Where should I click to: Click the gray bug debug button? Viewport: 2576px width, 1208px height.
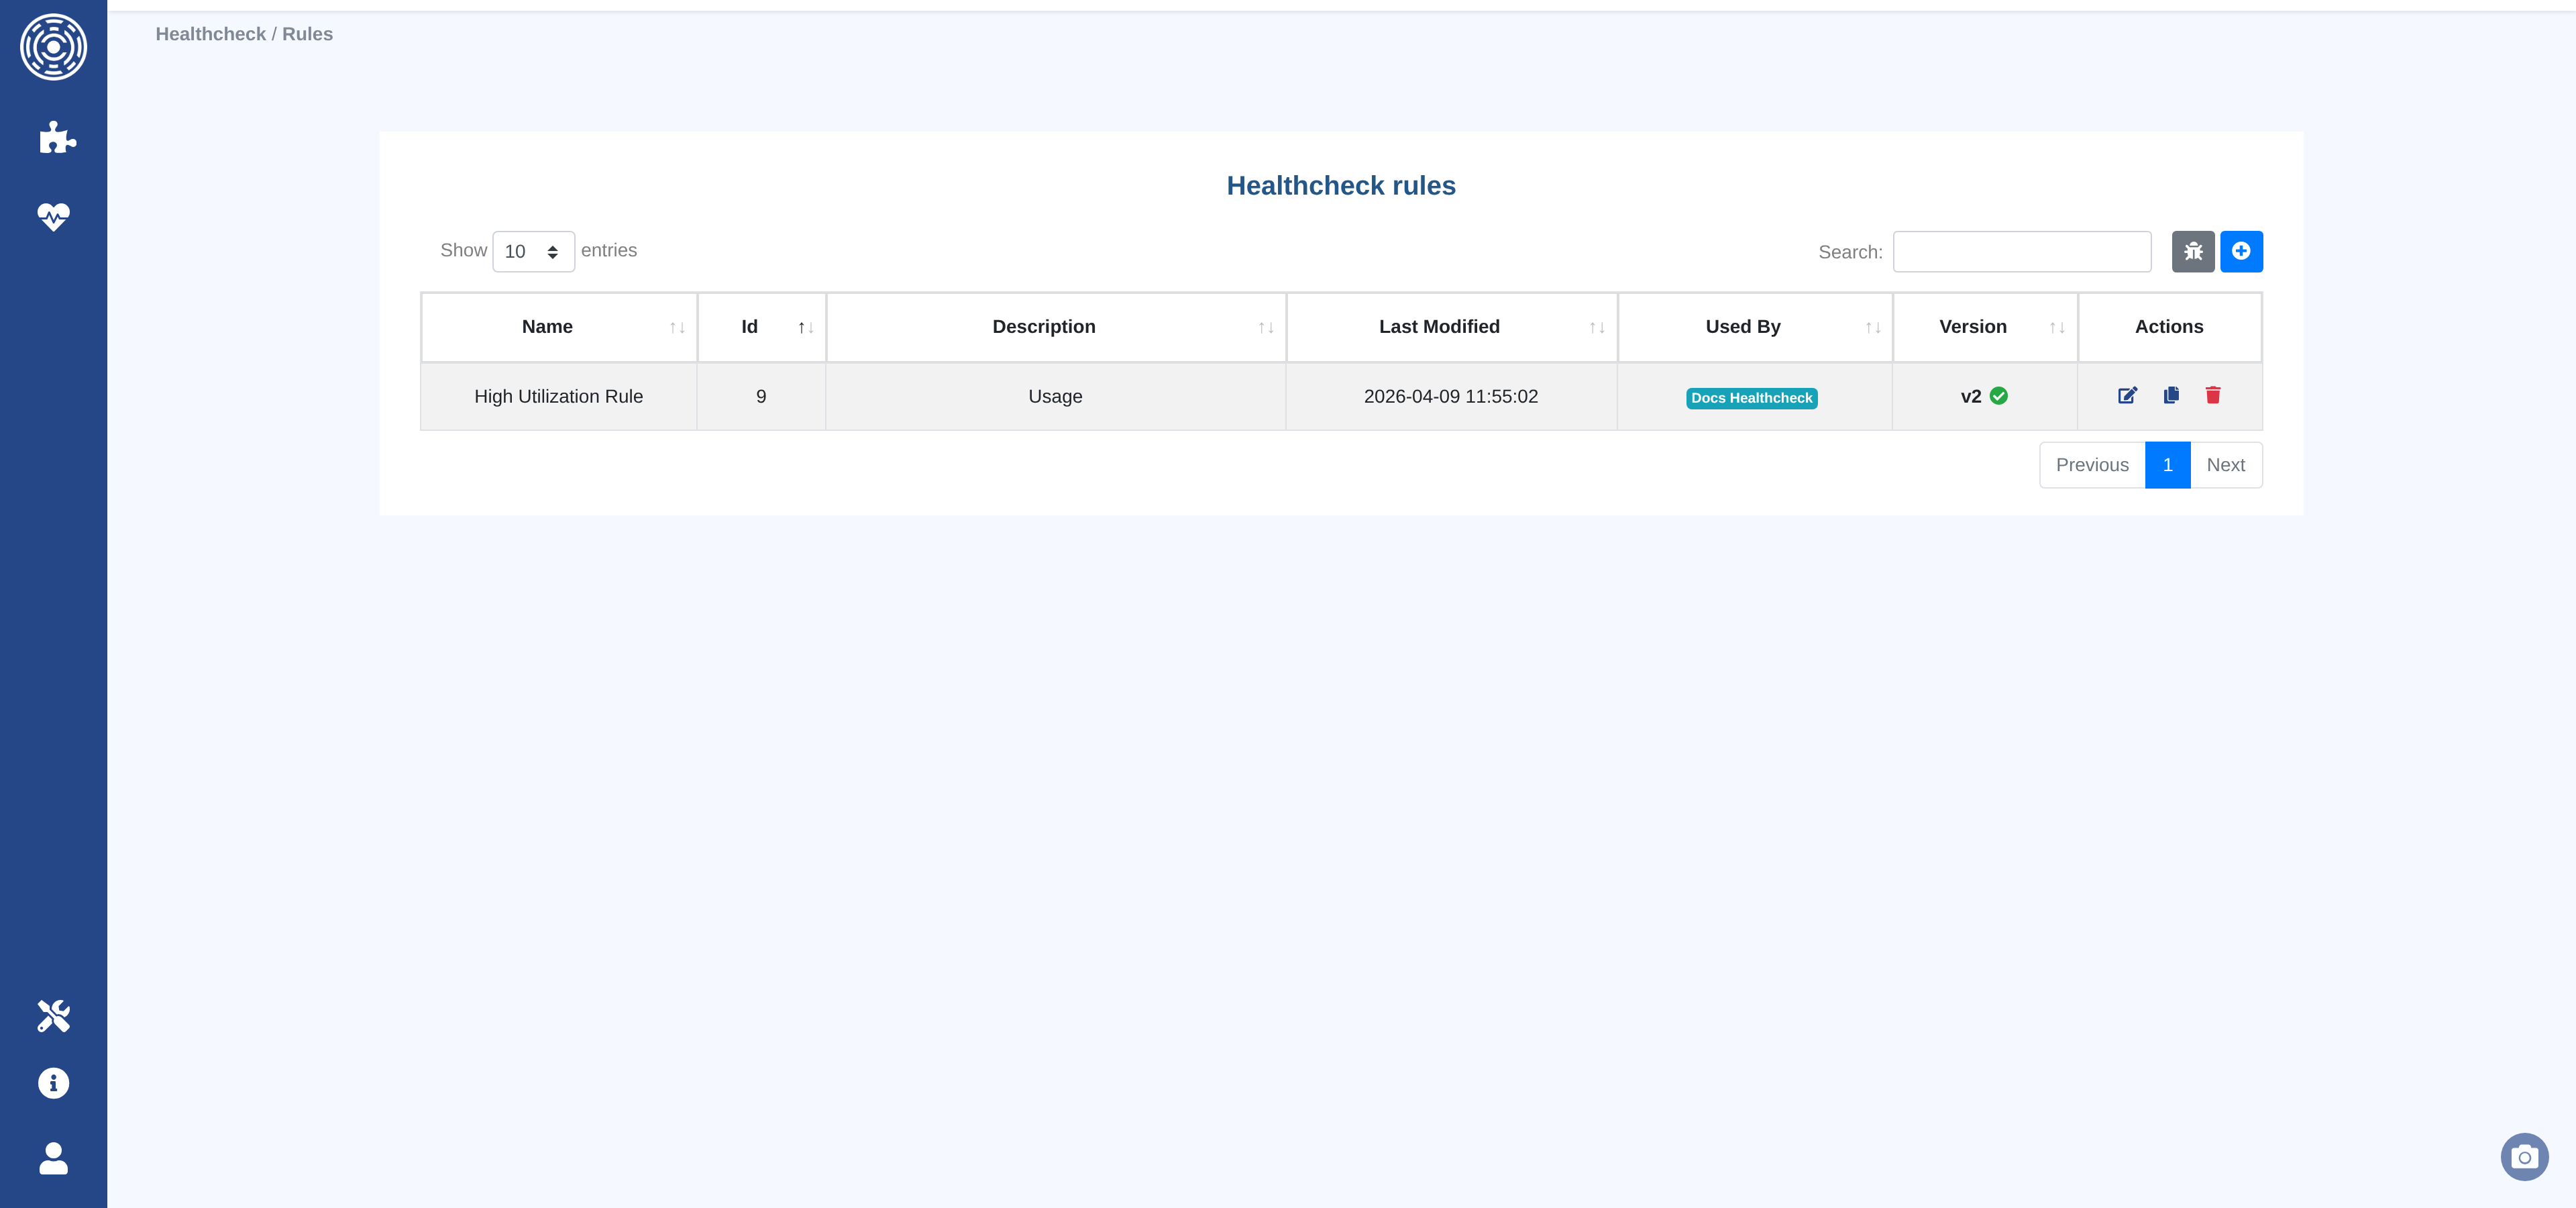pyautogui.click(x=2192, y=251)
